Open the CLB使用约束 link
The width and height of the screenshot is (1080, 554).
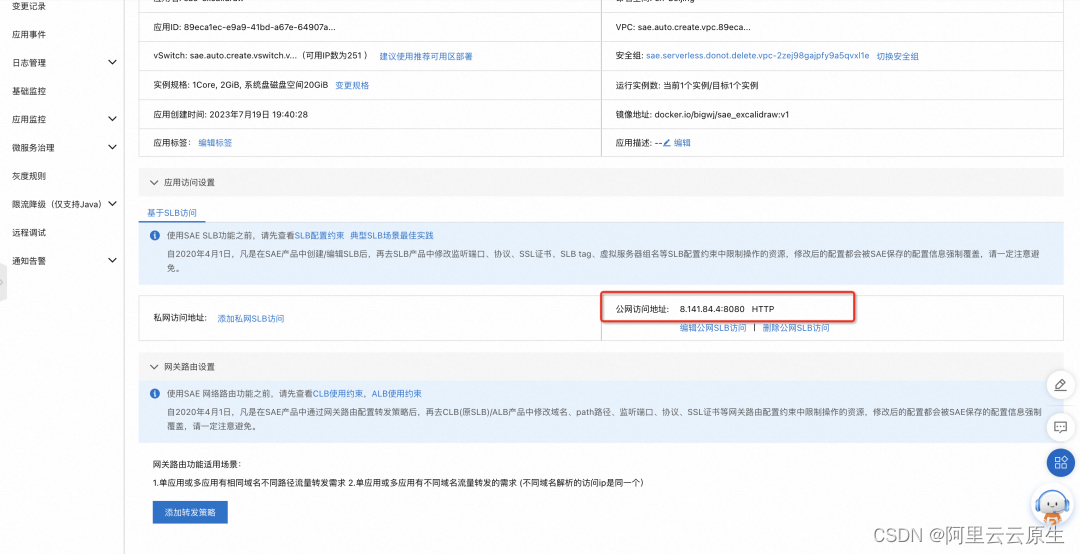338,394
